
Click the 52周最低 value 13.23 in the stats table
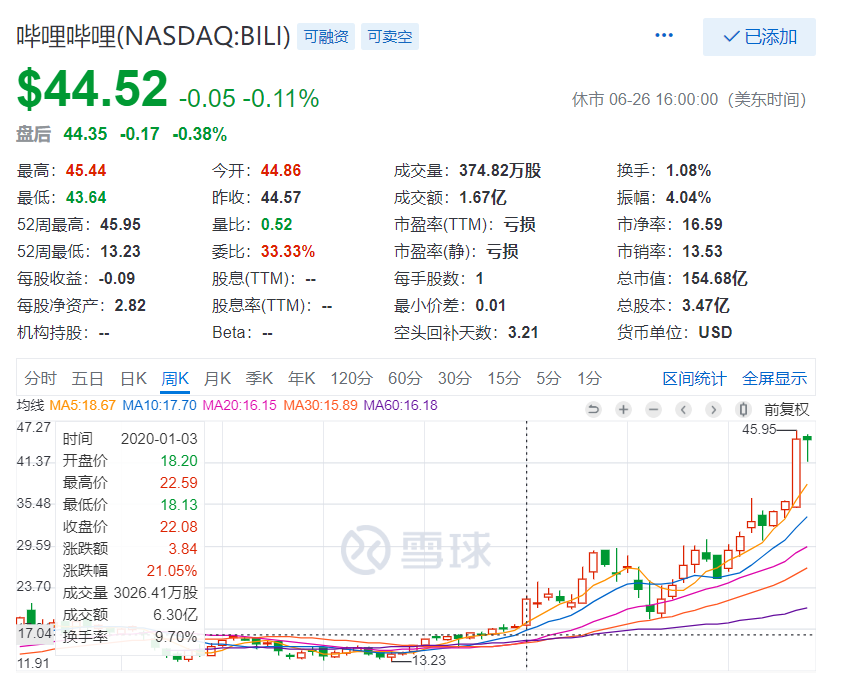(x=120, y=251)
